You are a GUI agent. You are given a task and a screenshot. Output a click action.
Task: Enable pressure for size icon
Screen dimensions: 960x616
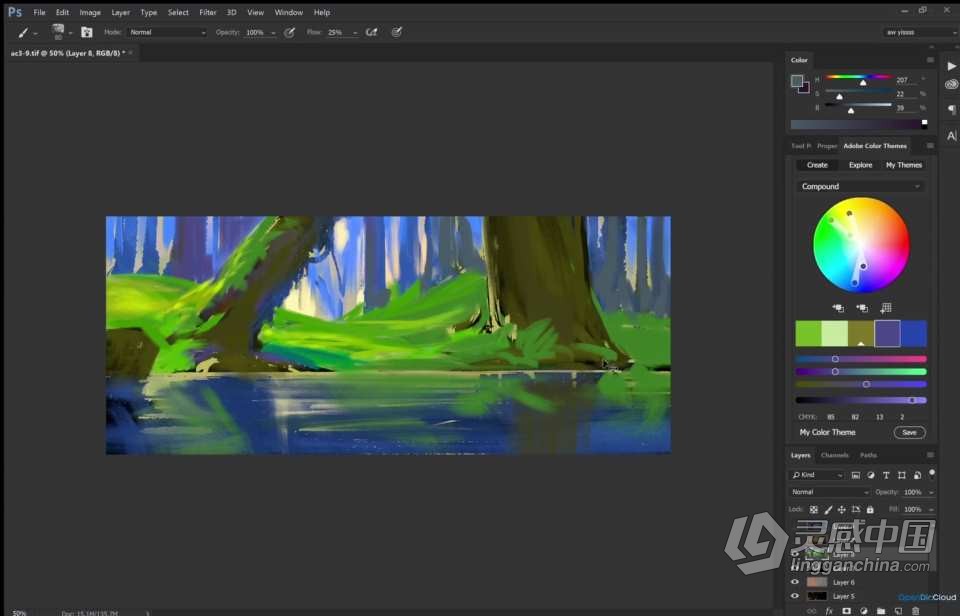397,32
